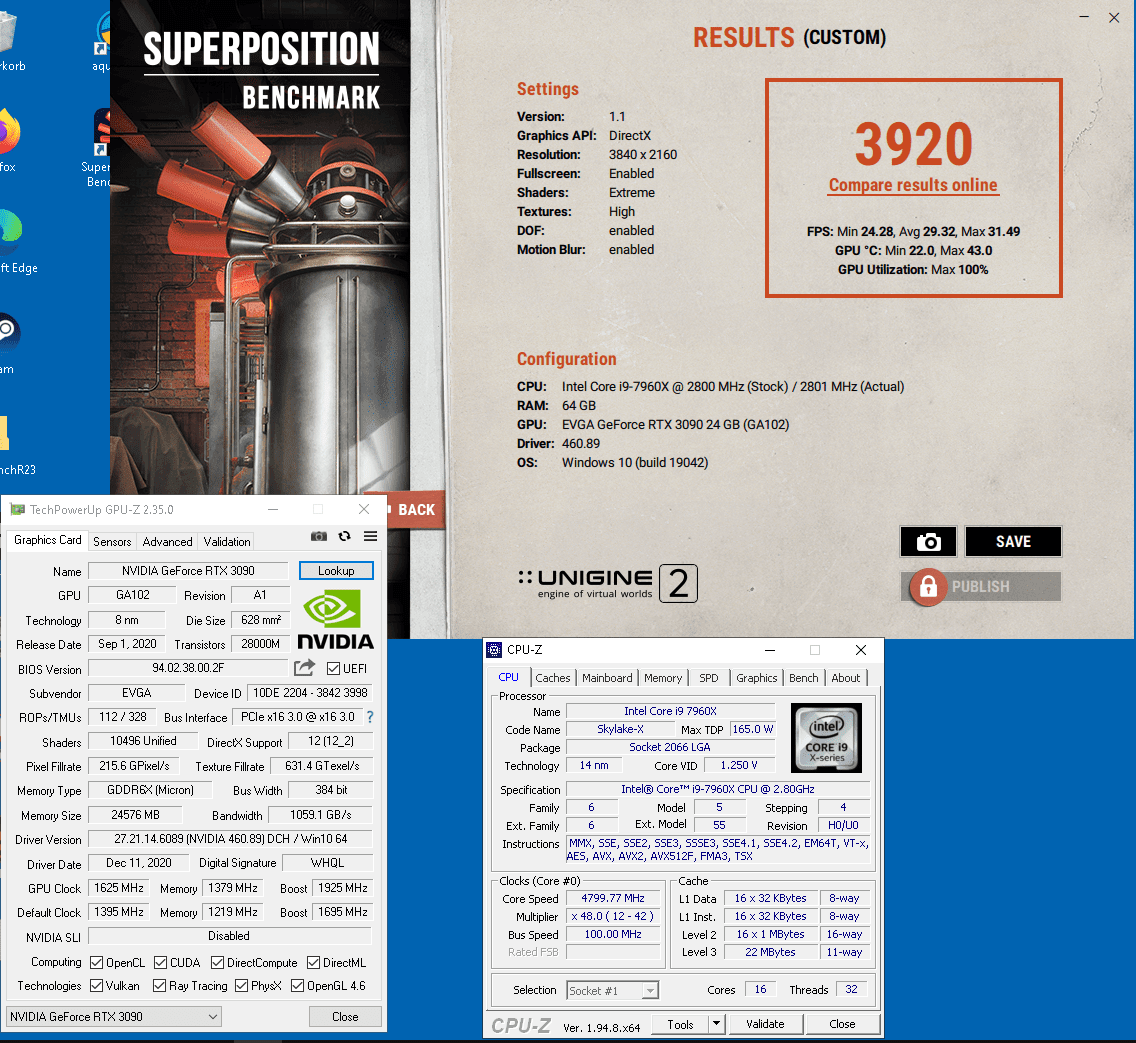1136x1043 pixels.
Task: Click the Memory Size value 24576 MB
Action: [135, 815]
